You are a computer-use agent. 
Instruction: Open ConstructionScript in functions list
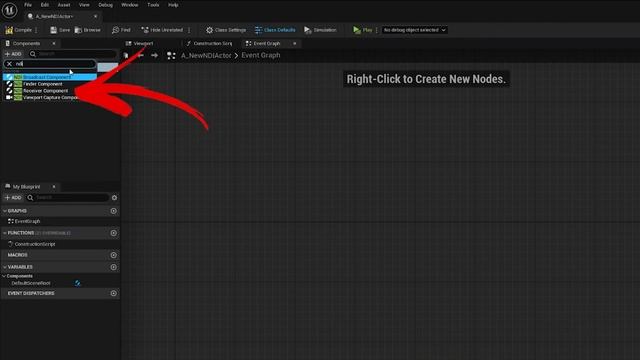pyautogui.click(x=35, y=244)
